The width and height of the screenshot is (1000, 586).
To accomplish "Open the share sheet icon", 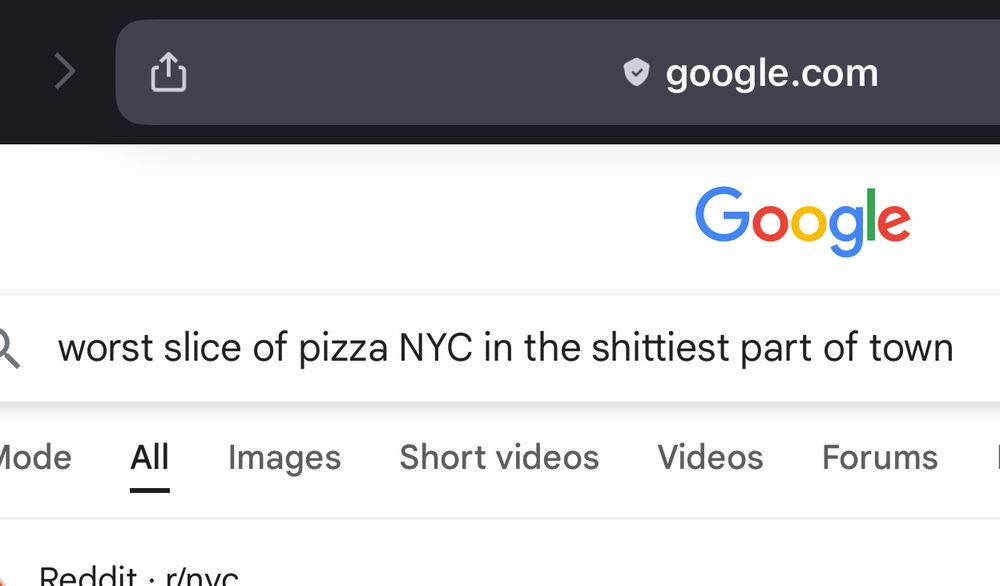I will pyautogui.click(x=168, y=71).
